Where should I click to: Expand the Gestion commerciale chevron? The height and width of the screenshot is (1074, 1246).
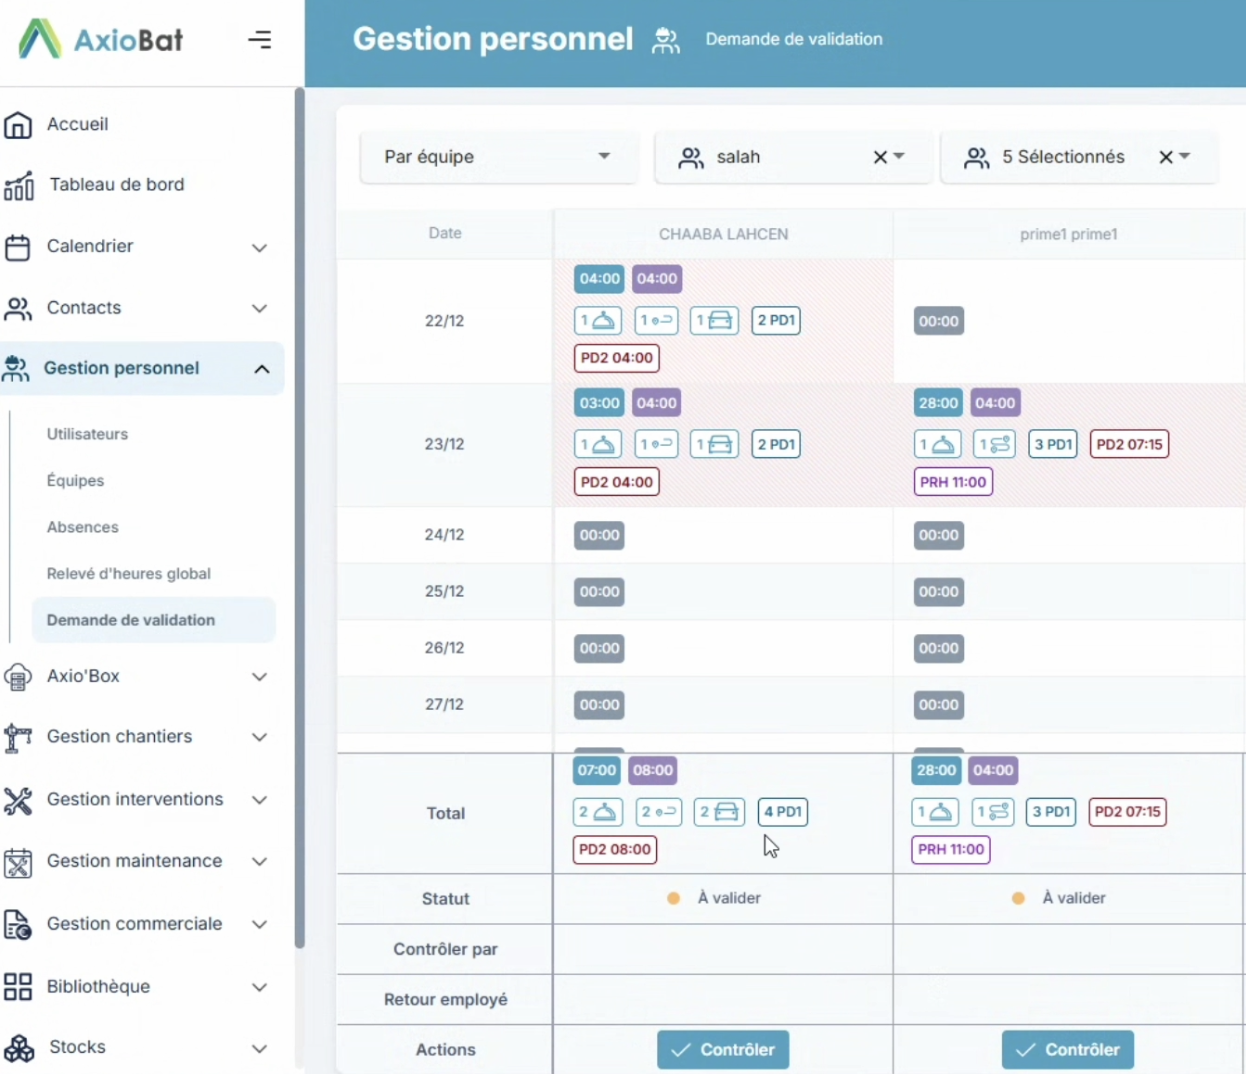[259, 924]
